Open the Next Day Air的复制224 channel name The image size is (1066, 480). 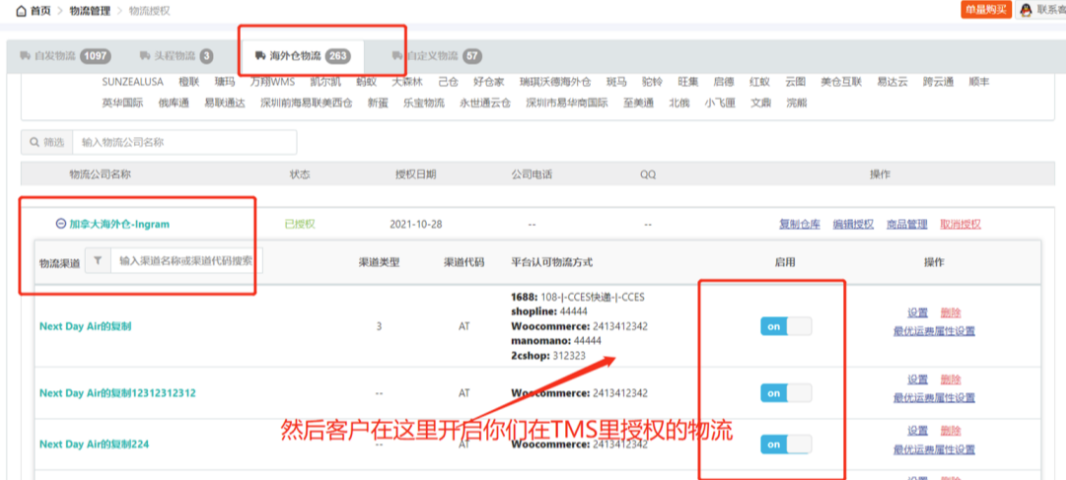[x=94, y=444]
